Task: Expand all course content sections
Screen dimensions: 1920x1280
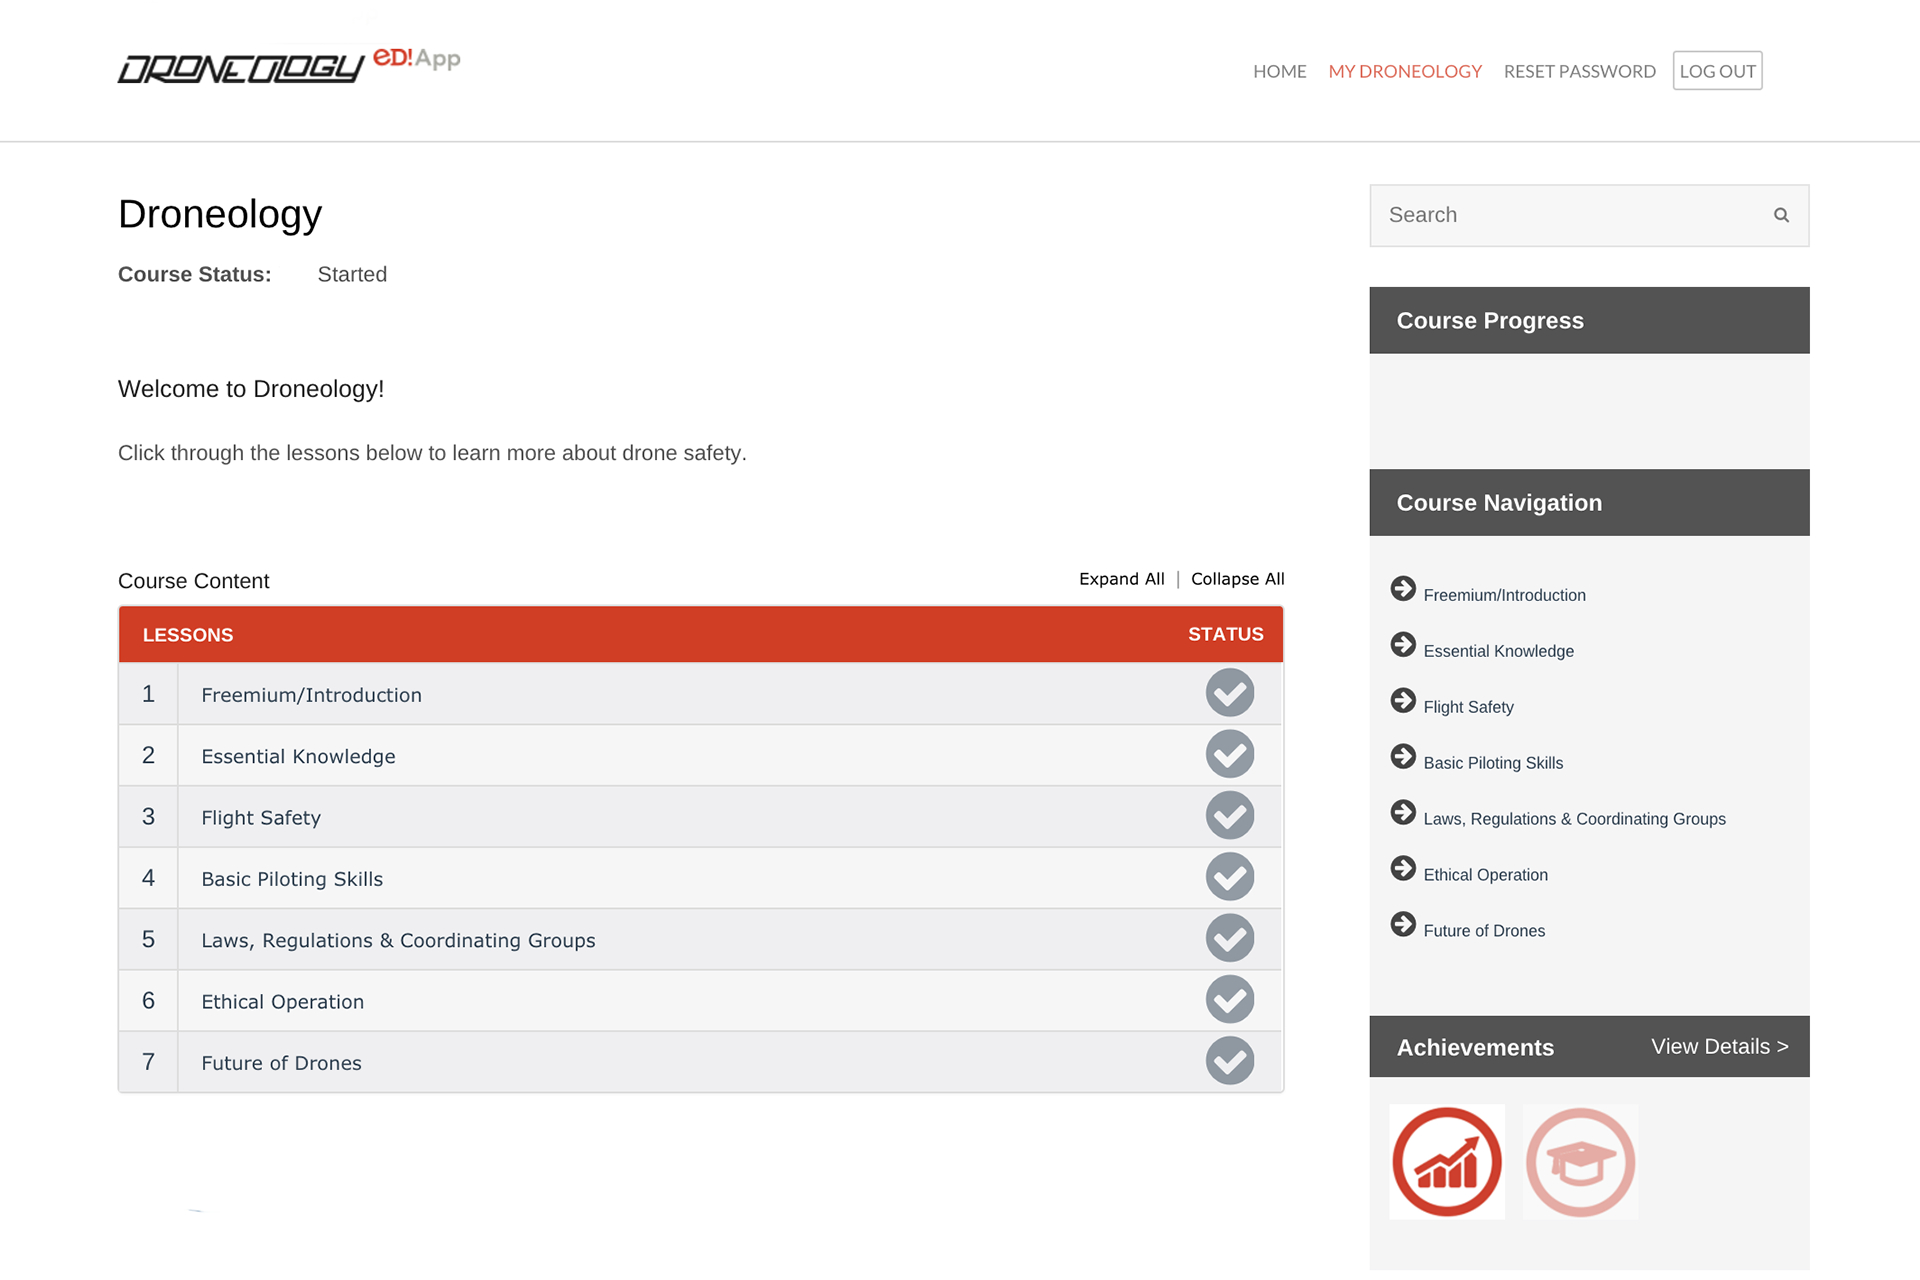Action: (x=1121, y=578)
